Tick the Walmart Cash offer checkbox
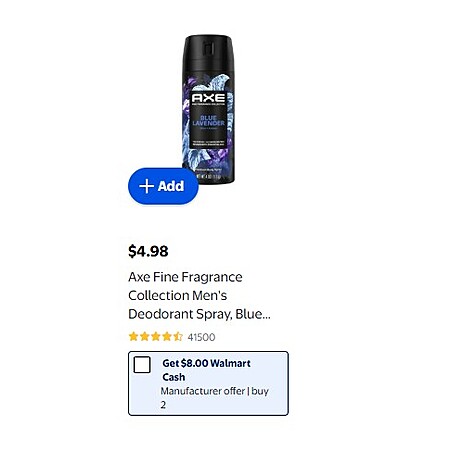The width and height of the screenshot is (450, 450). click(142, 365)
